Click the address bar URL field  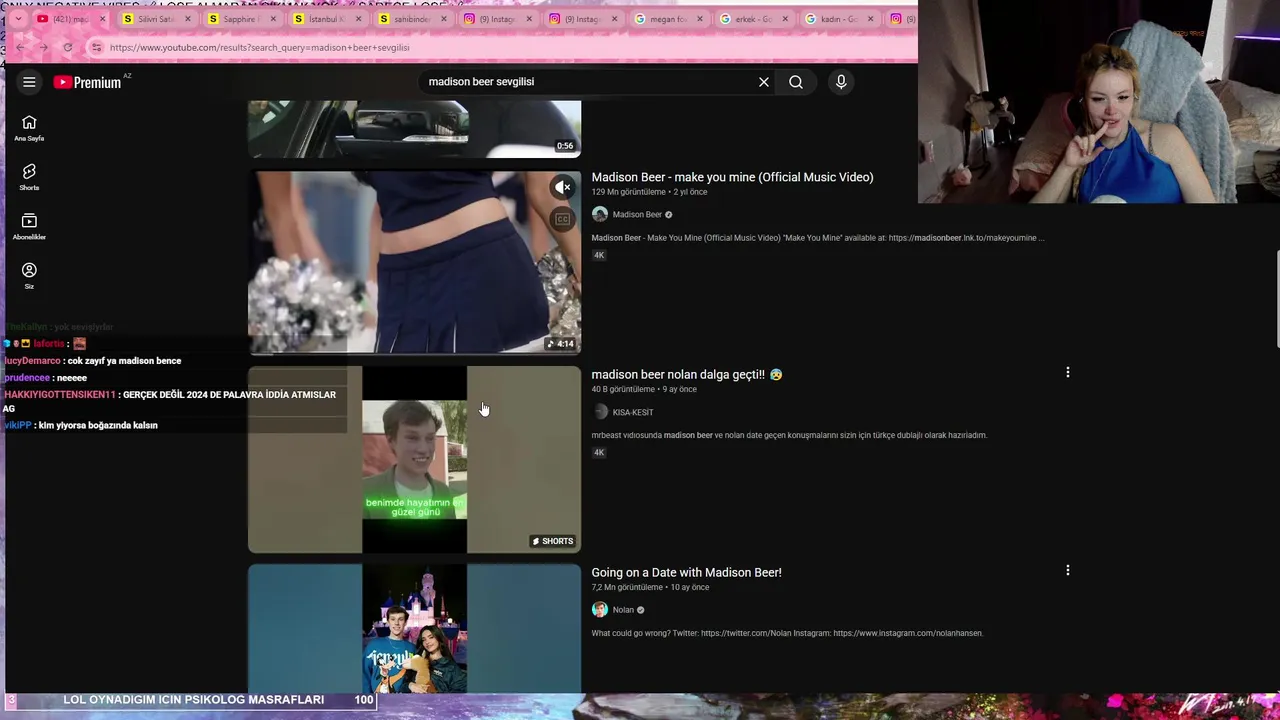(500, 47)
